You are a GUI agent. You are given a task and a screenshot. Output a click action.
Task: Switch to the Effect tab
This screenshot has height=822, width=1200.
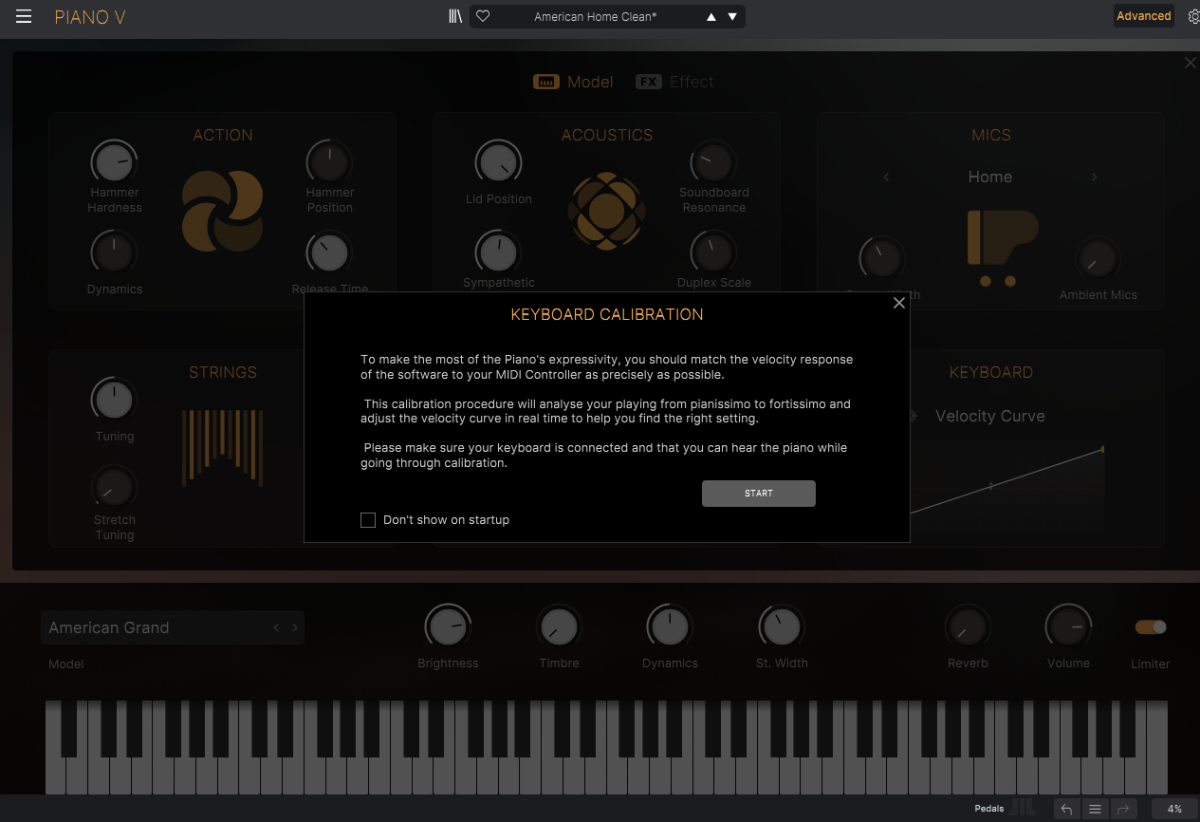pyautogui.click(x=675, y=82)
